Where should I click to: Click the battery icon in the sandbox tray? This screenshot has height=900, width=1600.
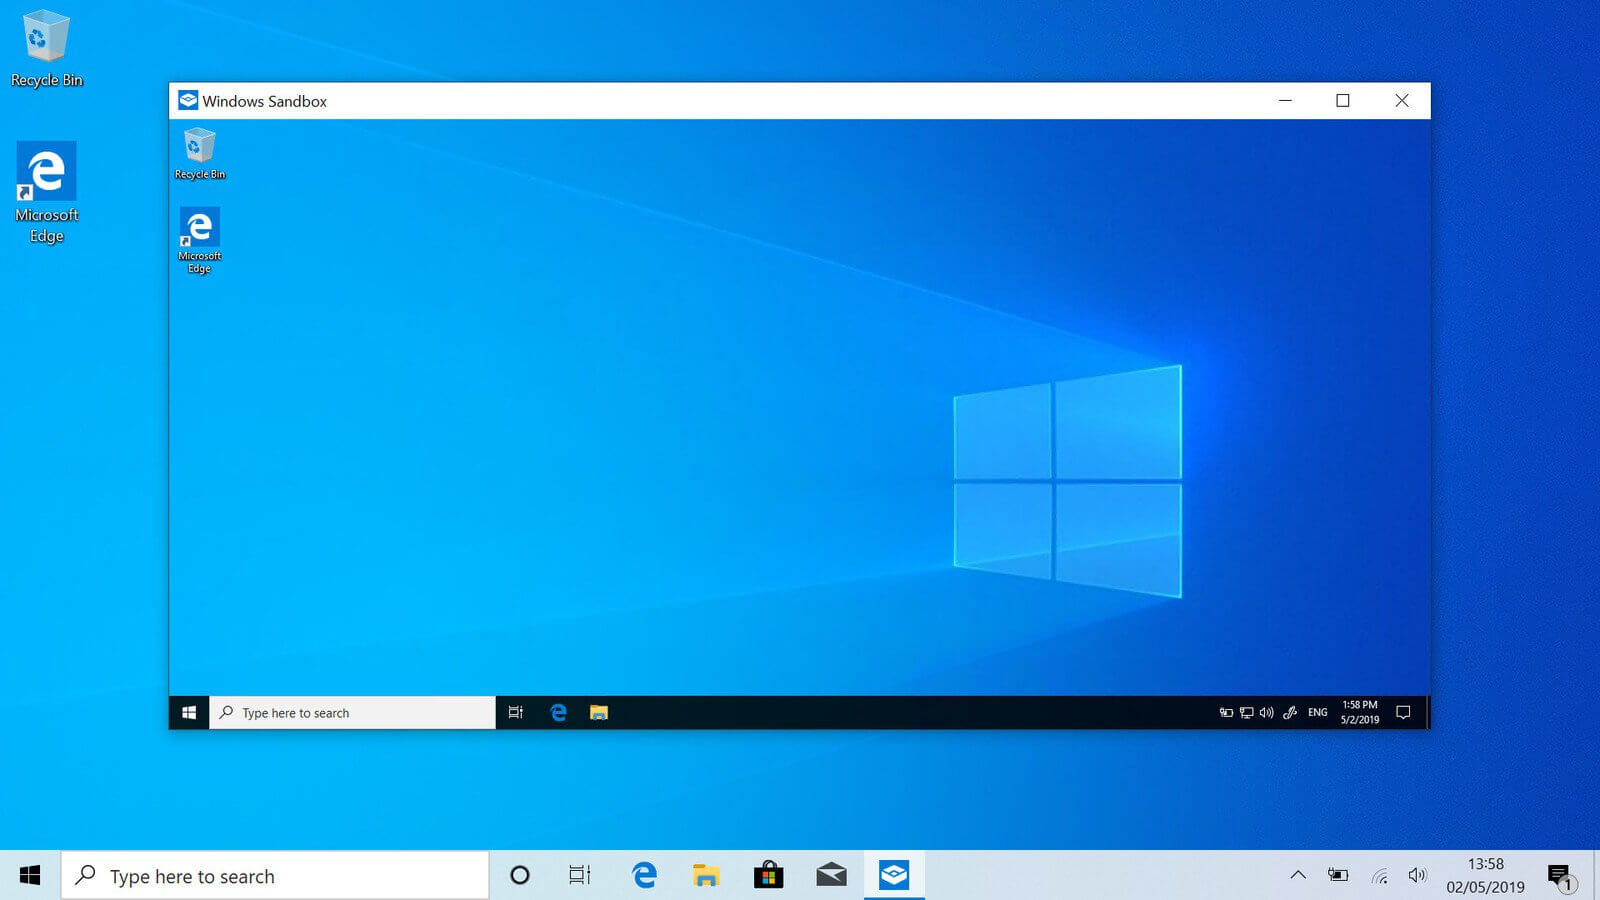click(1226, 712)
